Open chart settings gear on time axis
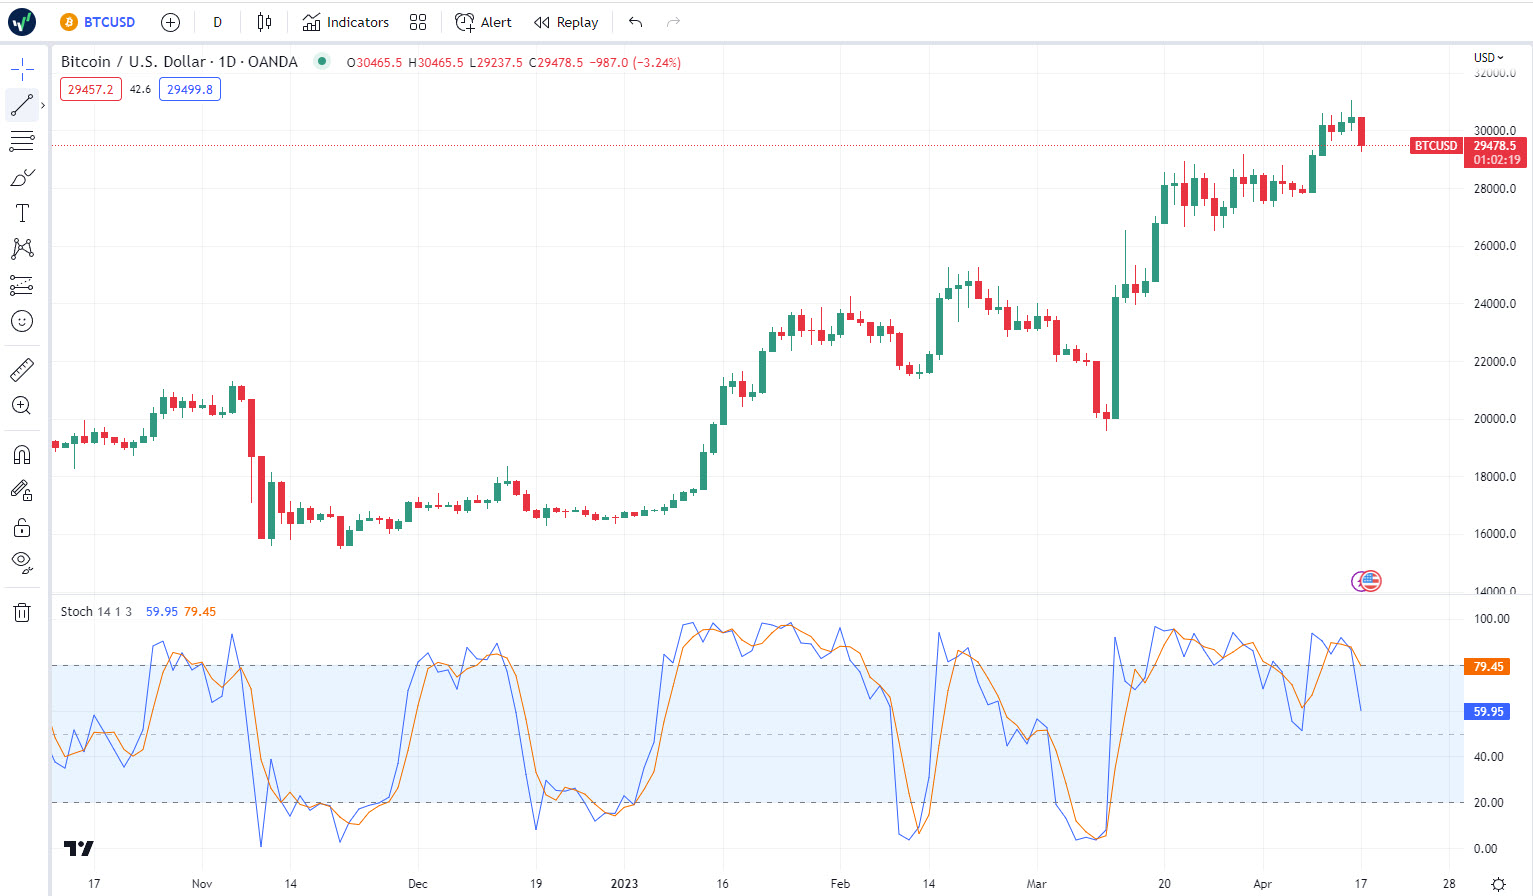Viewport: 1533px width, 896px height. 1498,884
